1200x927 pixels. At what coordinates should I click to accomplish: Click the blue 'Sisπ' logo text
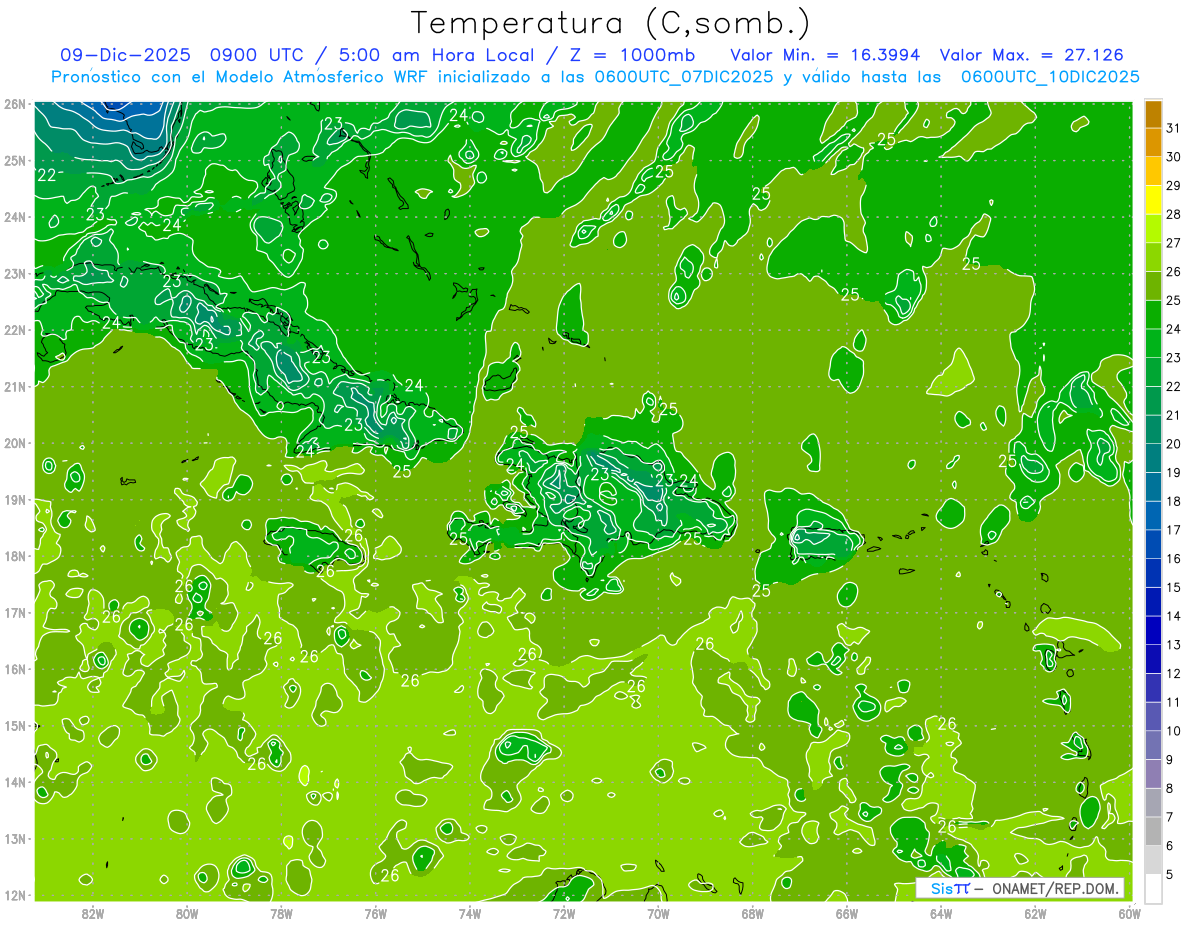tap(950, 889)
